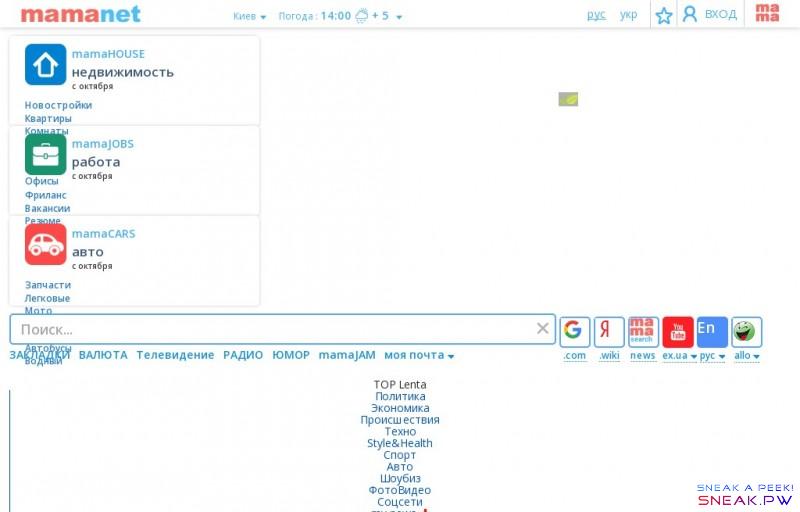The height and width of the screenshot is (512, 800).
Task: Open the ЗАКЛАДКИ menu item
Action: click(40, 355)
